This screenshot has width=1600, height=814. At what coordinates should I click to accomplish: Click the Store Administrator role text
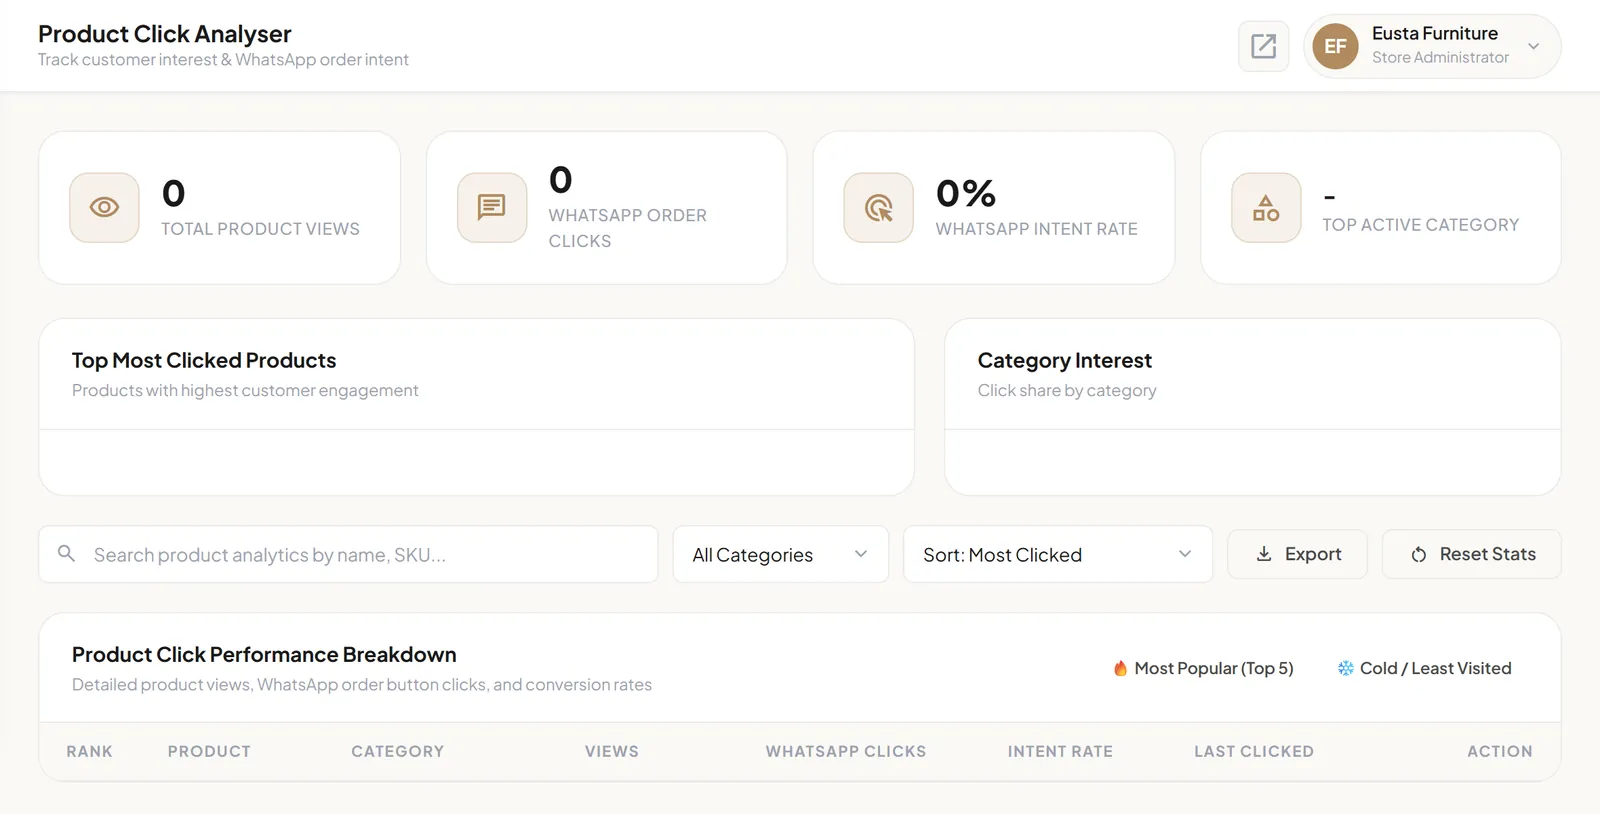click(x=1440, y=57)
